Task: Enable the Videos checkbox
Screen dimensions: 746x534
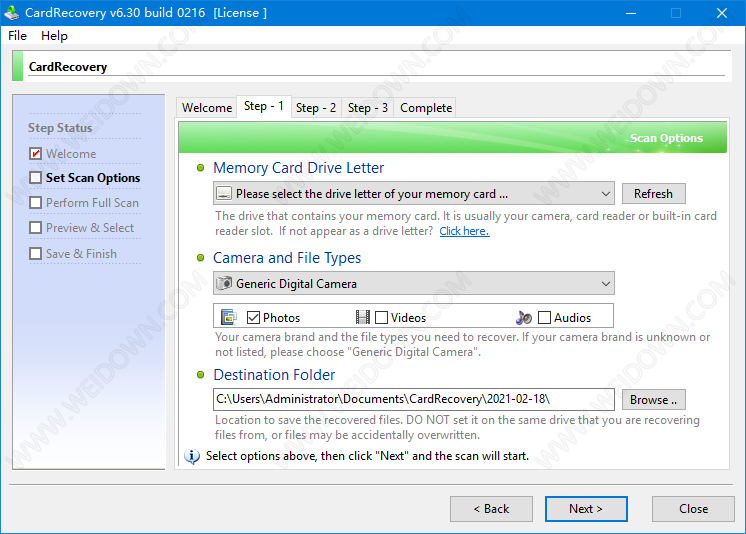Action: (x=382, y=317)
